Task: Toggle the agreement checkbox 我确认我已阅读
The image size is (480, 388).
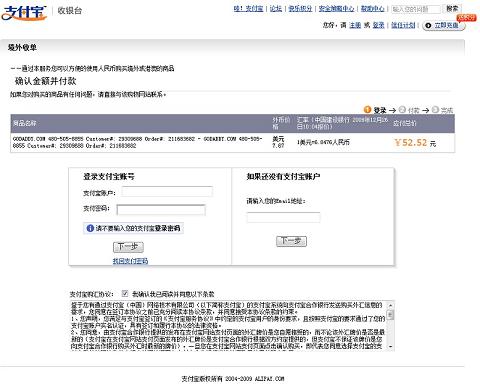Action: pyautogui.click(x=125, y=293)
